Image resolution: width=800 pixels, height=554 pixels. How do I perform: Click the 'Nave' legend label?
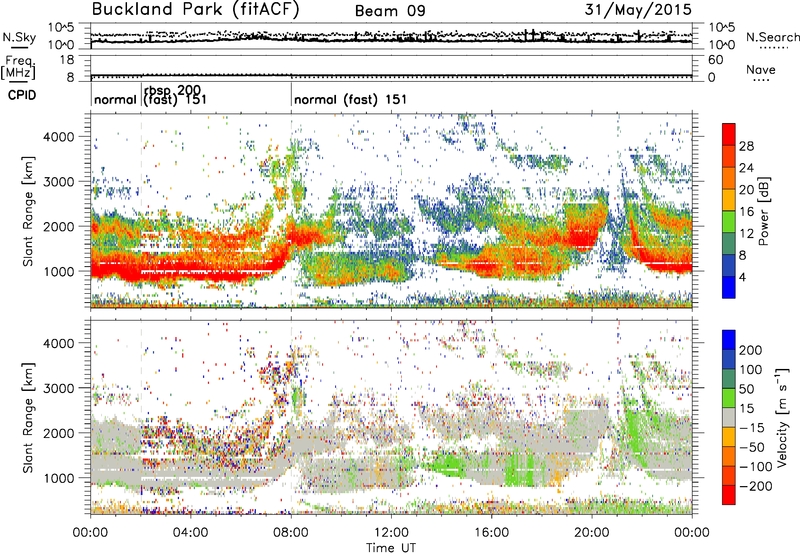click(761, 69)
